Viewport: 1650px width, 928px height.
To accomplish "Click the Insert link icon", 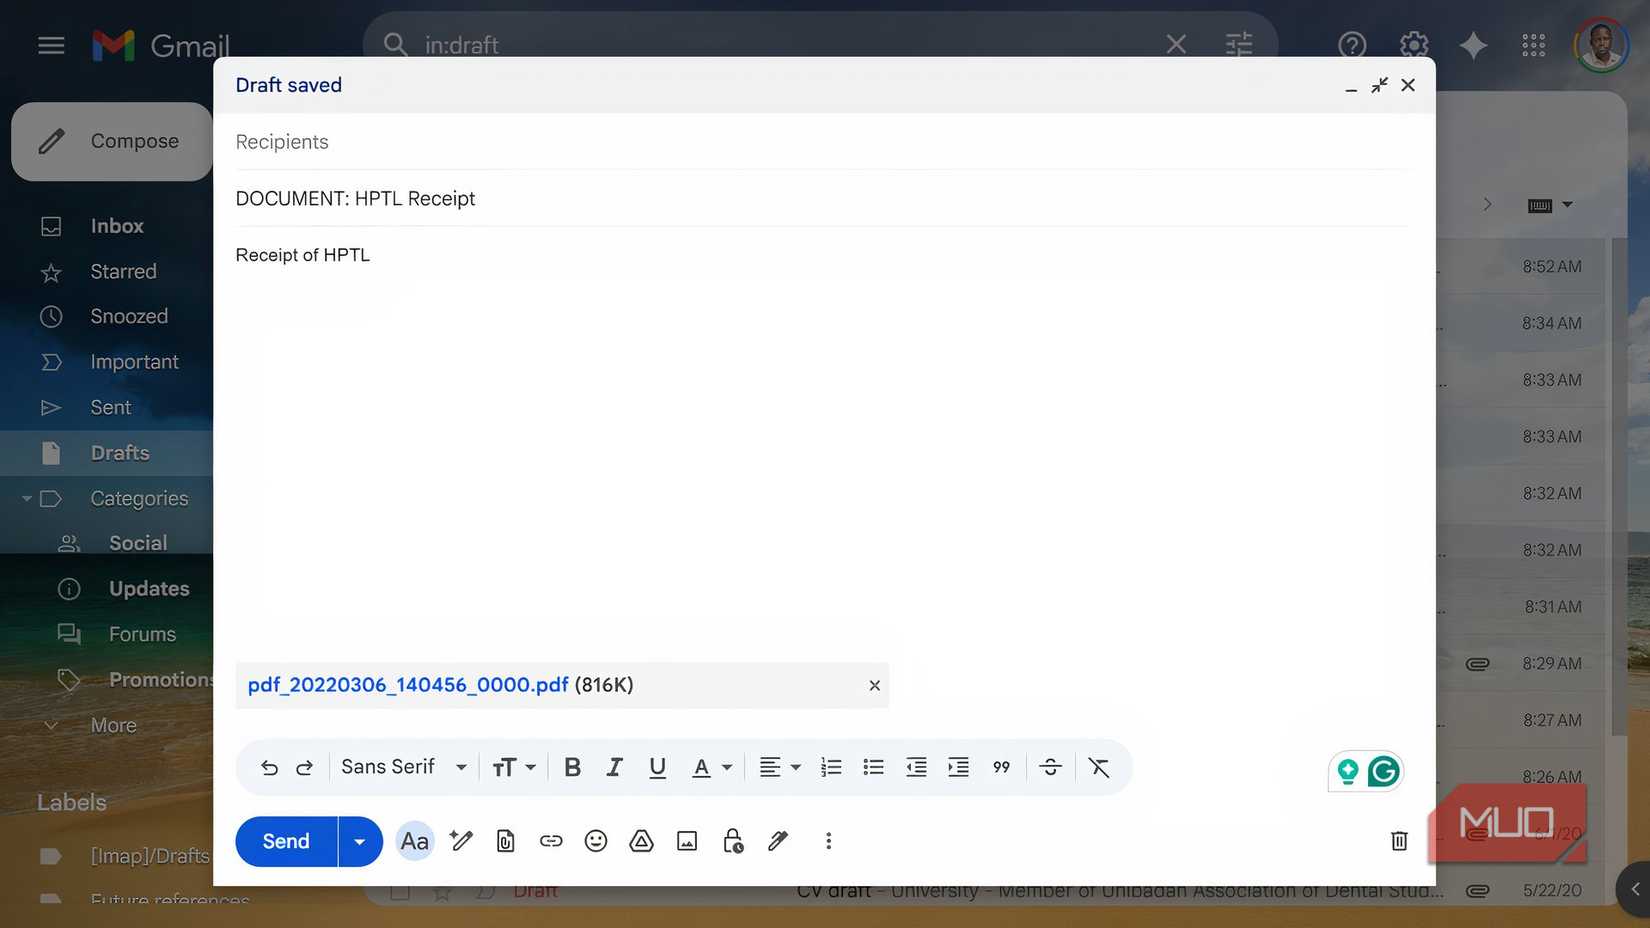I will 551,841.
